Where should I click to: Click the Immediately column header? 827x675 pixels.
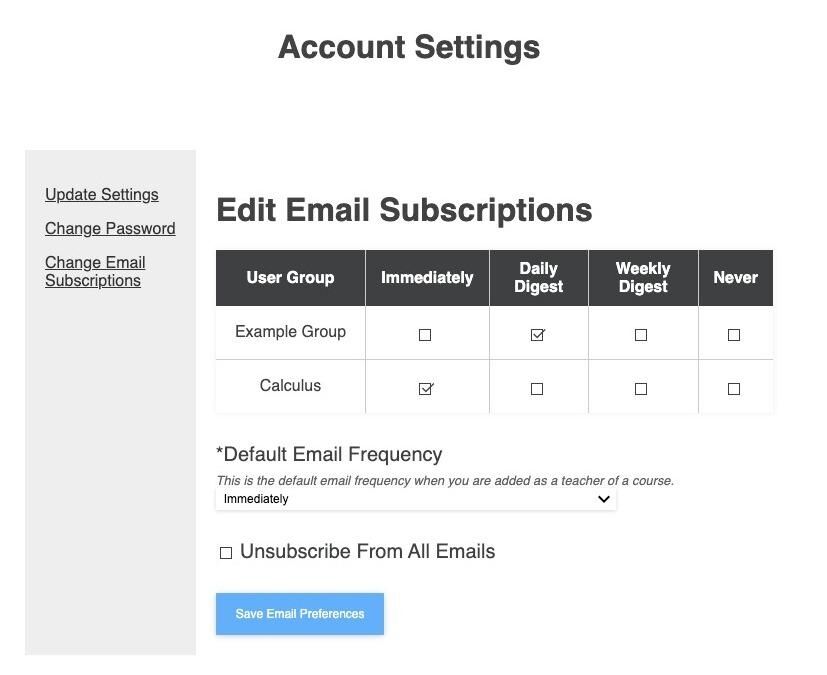[x=427, y=278]
